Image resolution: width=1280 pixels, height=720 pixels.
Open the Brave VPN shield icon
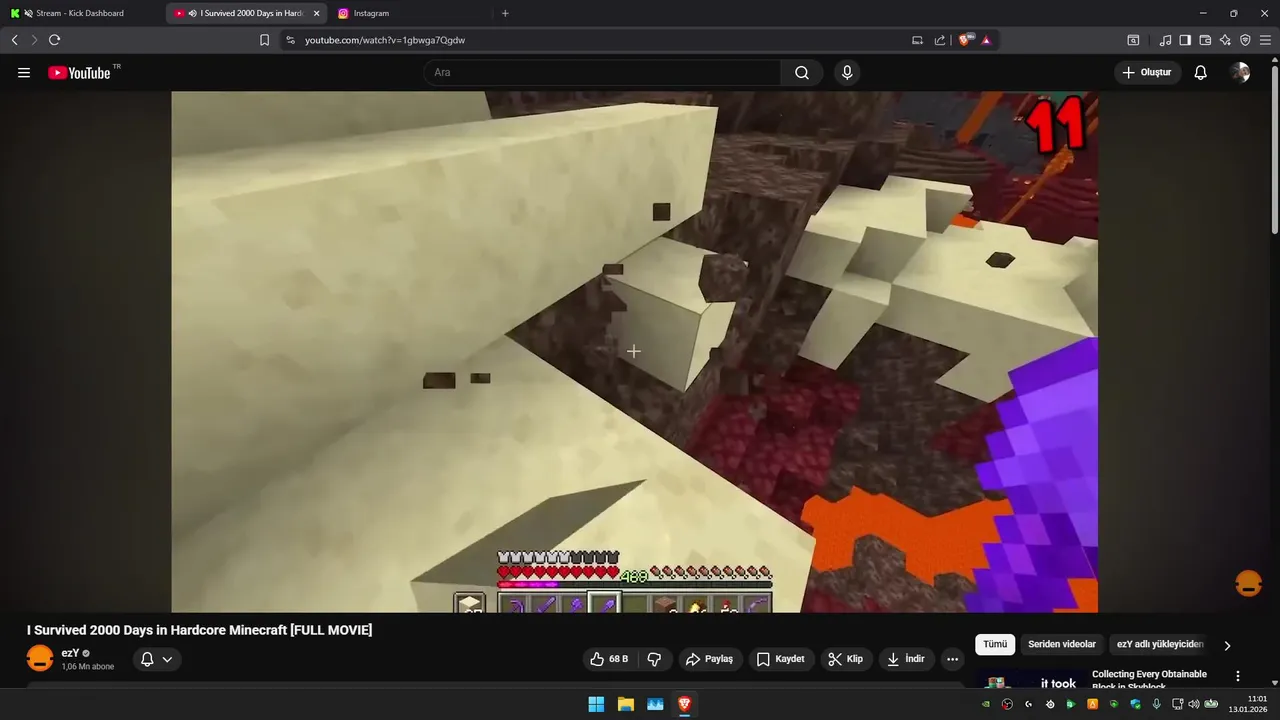tap(1245, 40)
